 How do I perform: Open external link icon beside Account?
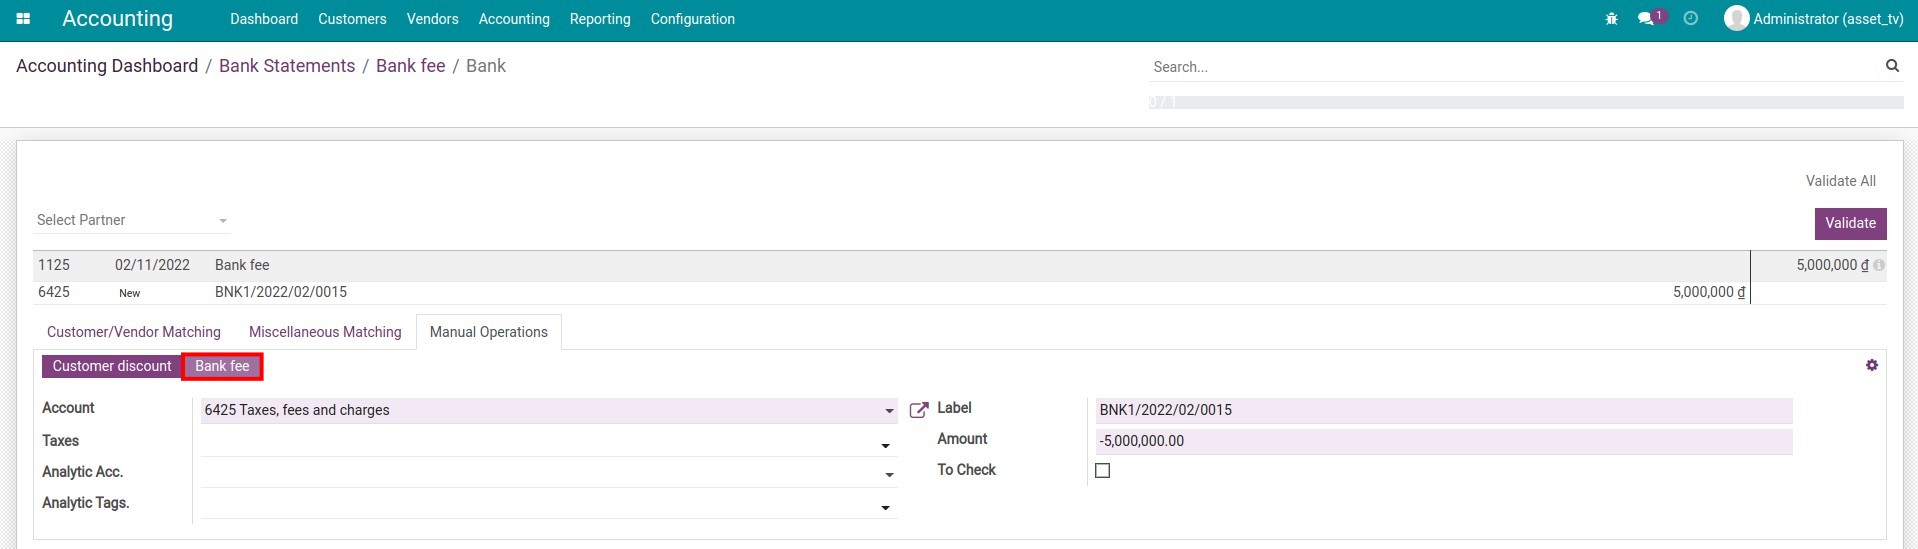[x=918, y=410]
